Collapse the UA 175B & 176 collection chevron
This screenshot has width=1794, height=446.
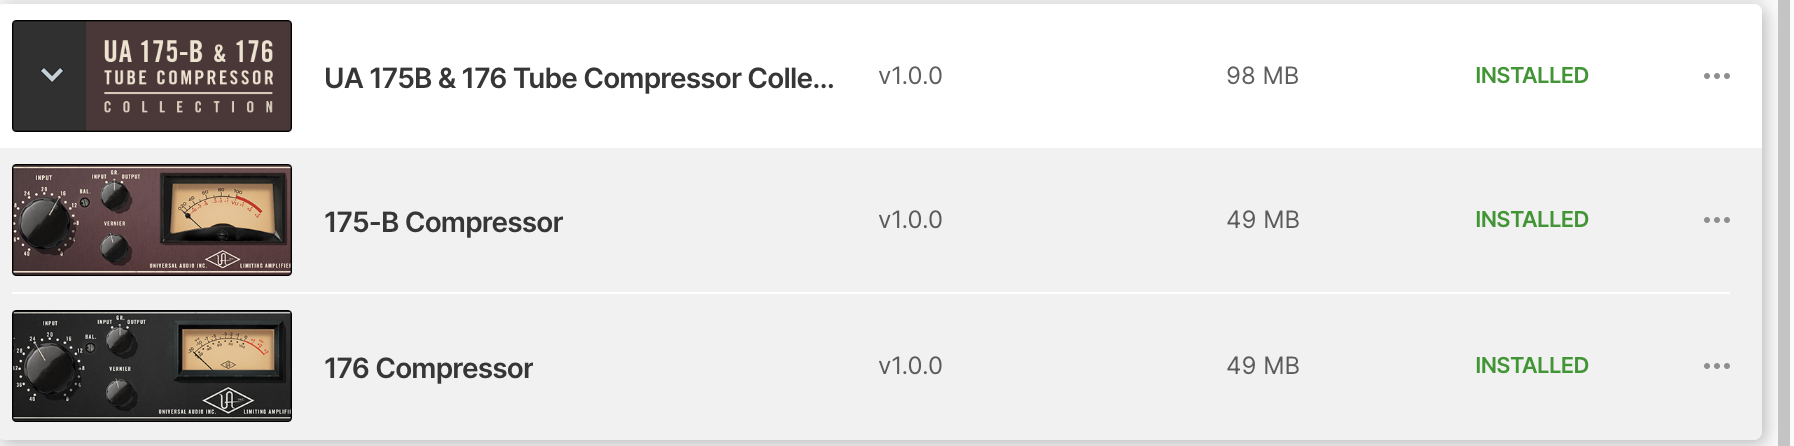[51, 76]
